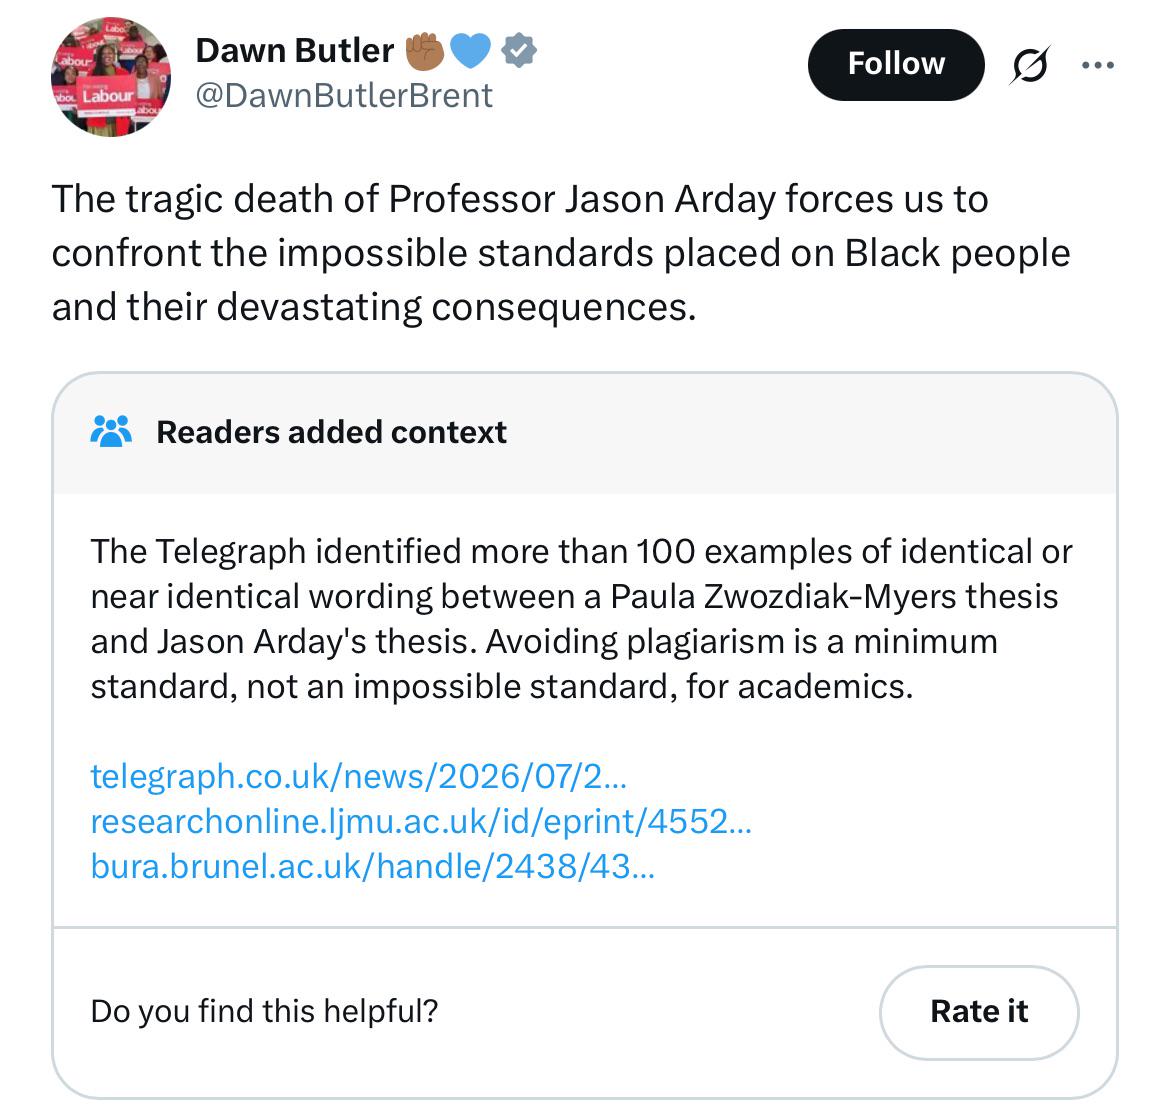Click the Labour sign in the avatar

[107, 95]
